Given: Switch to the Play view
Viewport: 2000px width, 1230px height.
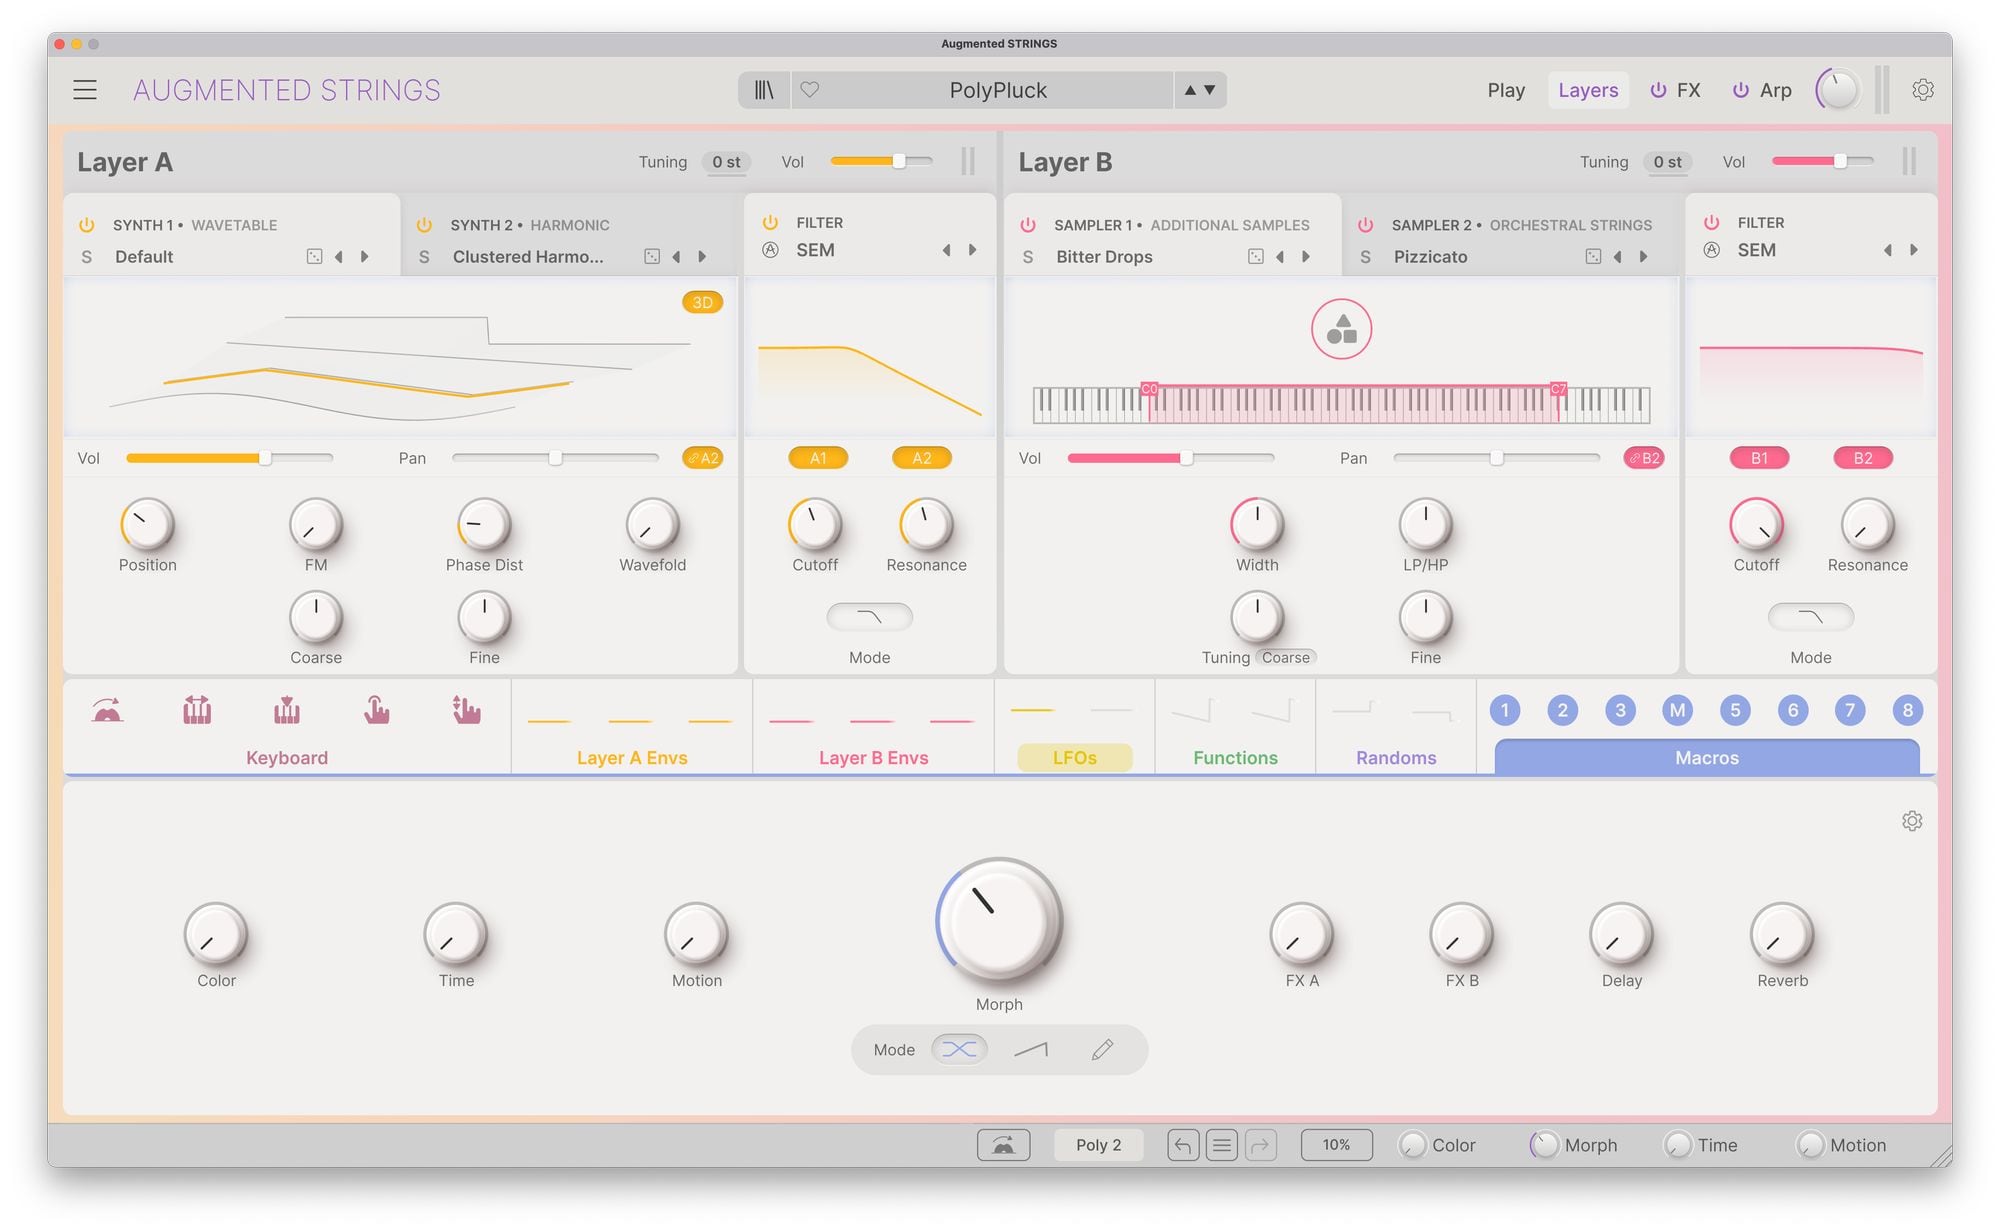Looking at the screenshot, I should point(1505,90).
